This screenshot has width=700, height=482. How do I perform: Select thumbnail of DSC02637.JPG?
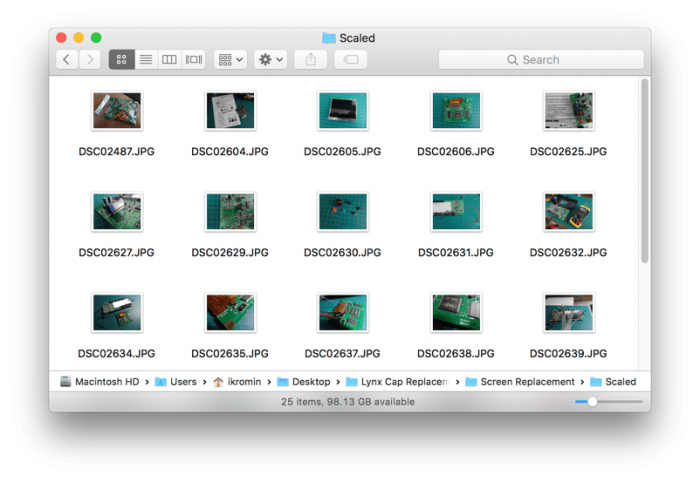(x=343, y=312)
